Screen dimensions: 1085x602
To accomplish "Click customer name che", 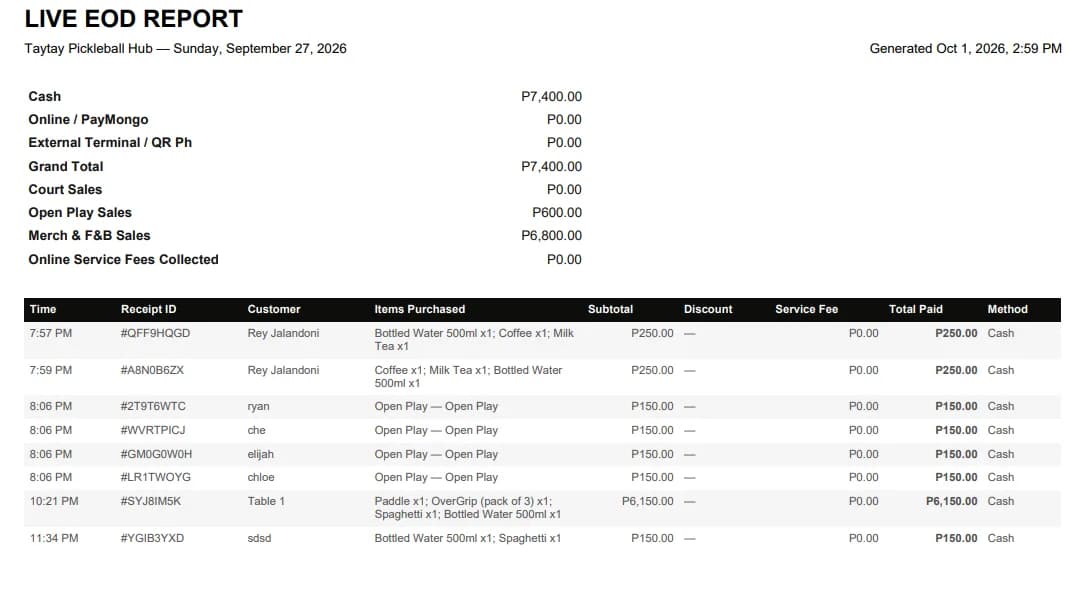I will [x=257, y=430].
